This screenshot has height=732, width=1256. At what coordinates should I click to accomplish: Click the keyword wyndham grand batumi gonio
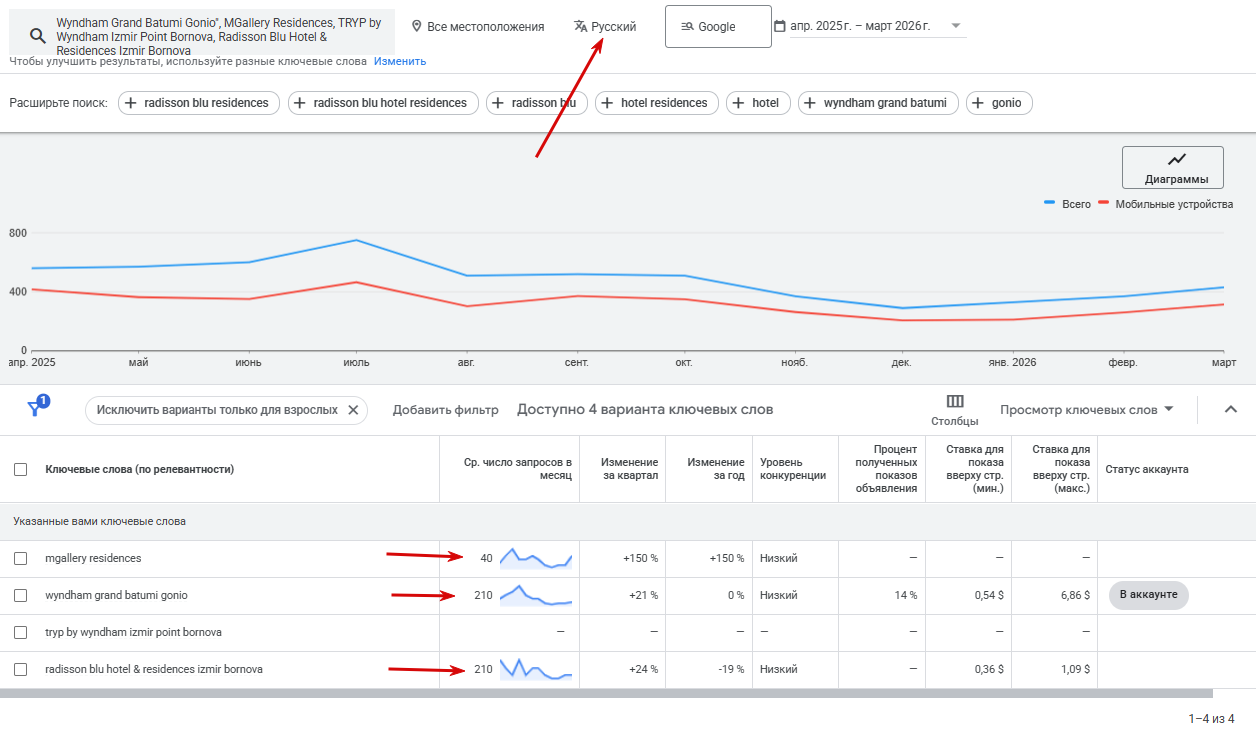point(116,595)
